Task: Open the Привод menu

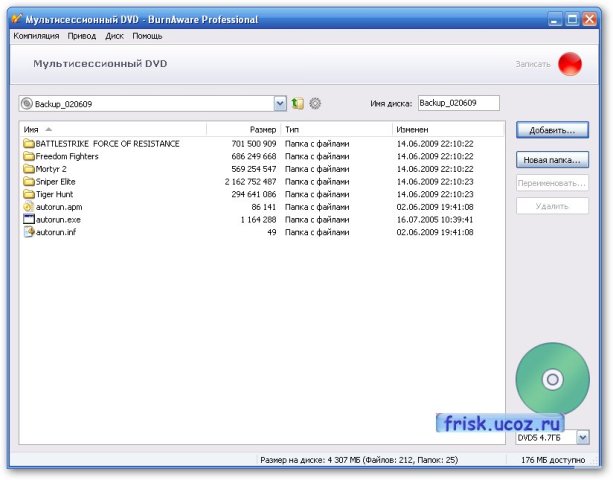Action: point(82,36)
